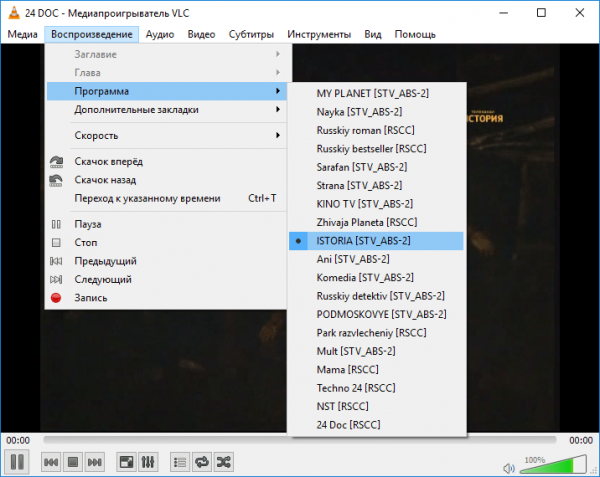Image resolution: width=600 pixels, height=477 pixels.
Task: Select NST [RSCC] program
Action: [x=376, y=406]
